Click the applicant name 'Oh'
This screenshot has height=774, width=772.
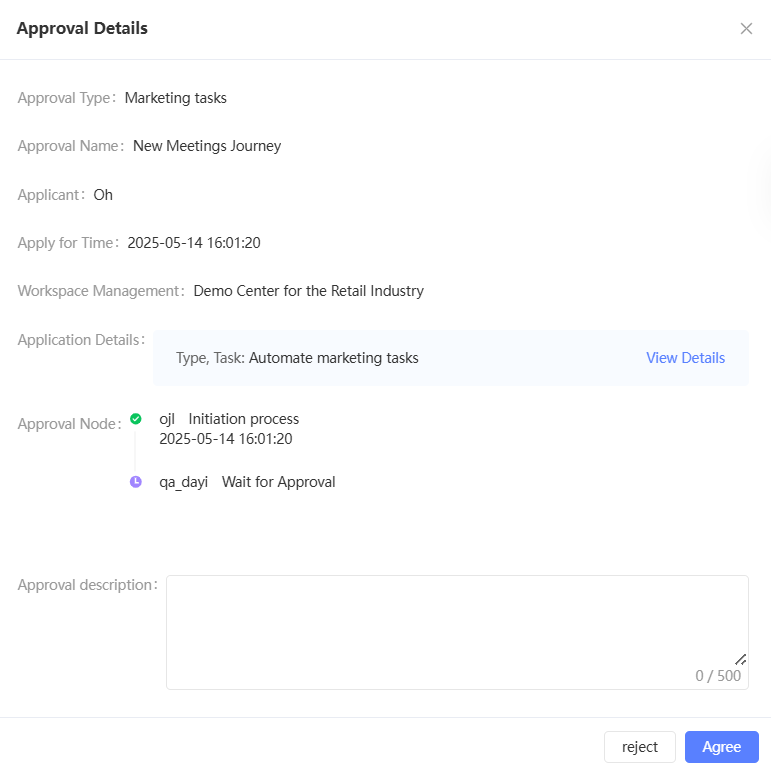click(103, 195)
